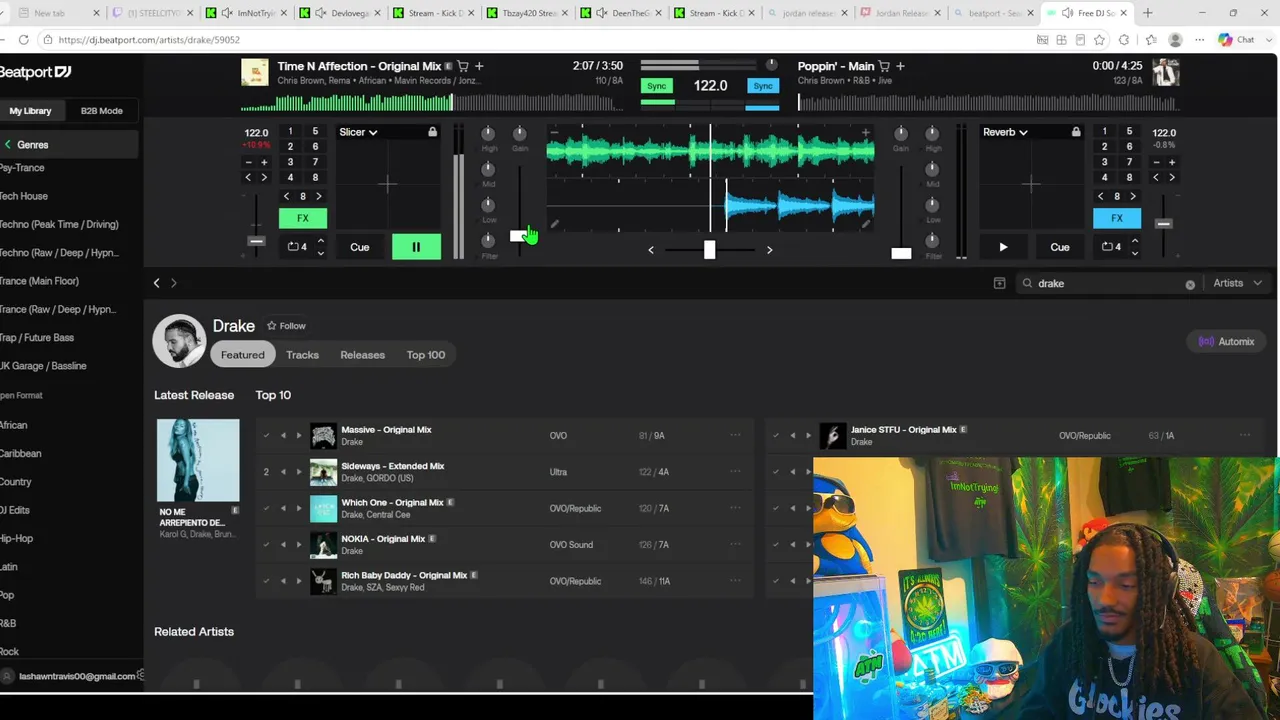1280x720 pixels.
Task: Toggle green Sync for left deck
Action: [656, 86]
